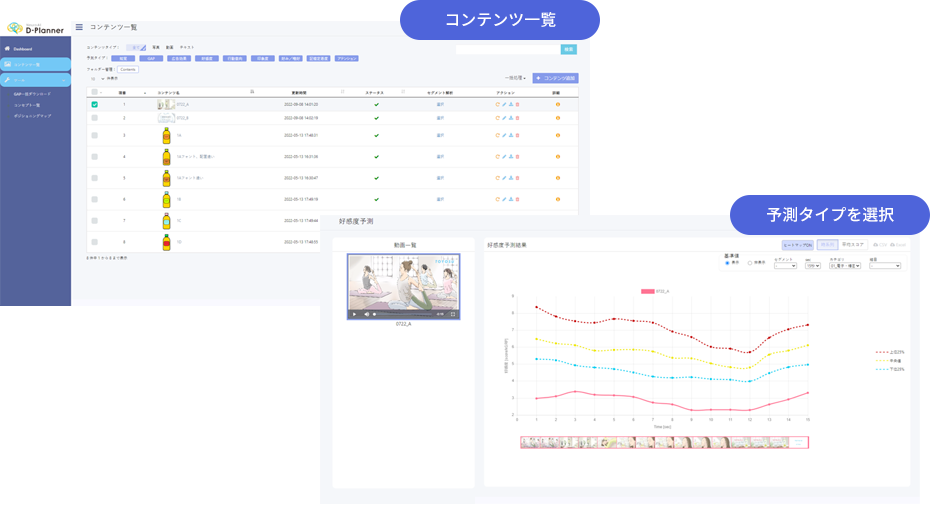Viewport: 930px width, 512px height.
Task: Open the カテゴリ dropdown above the chart
Action: [x=837, y=266]
